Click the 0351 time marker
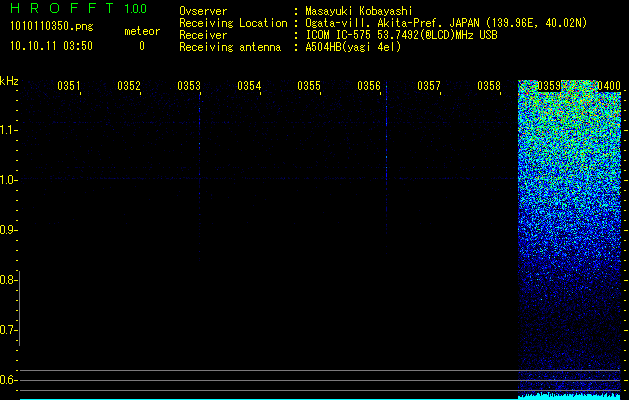This screenshot has height=400, width=629. 69,86
